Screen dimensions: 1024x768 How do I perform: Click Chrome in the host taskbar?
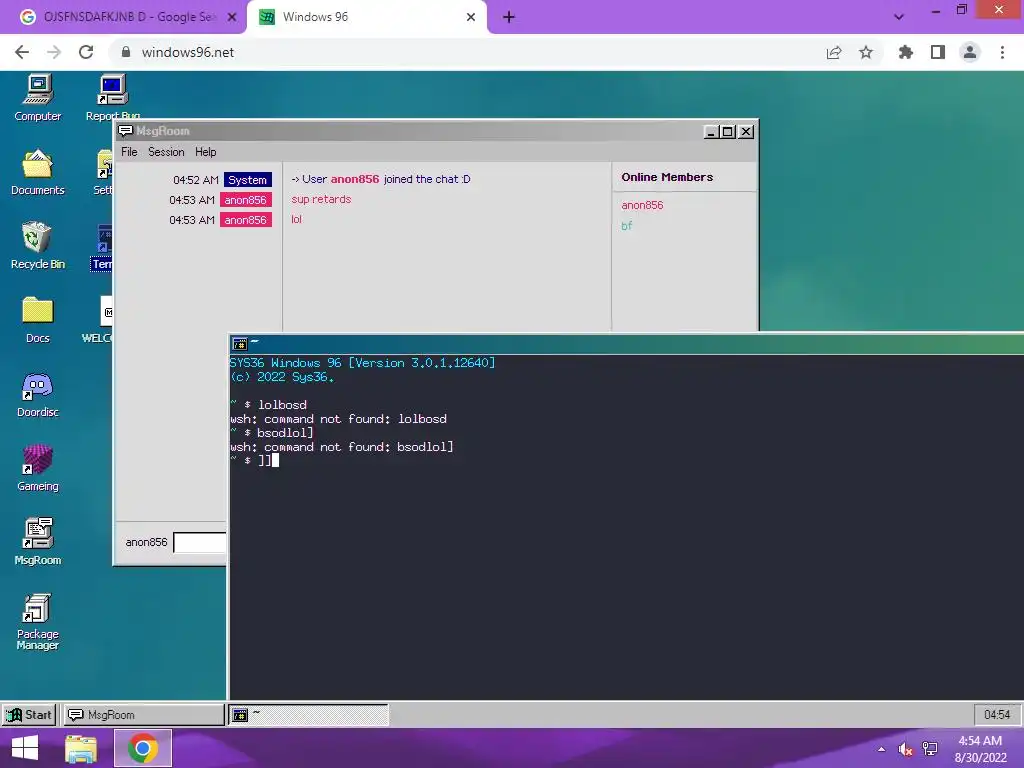click(143, 748)
